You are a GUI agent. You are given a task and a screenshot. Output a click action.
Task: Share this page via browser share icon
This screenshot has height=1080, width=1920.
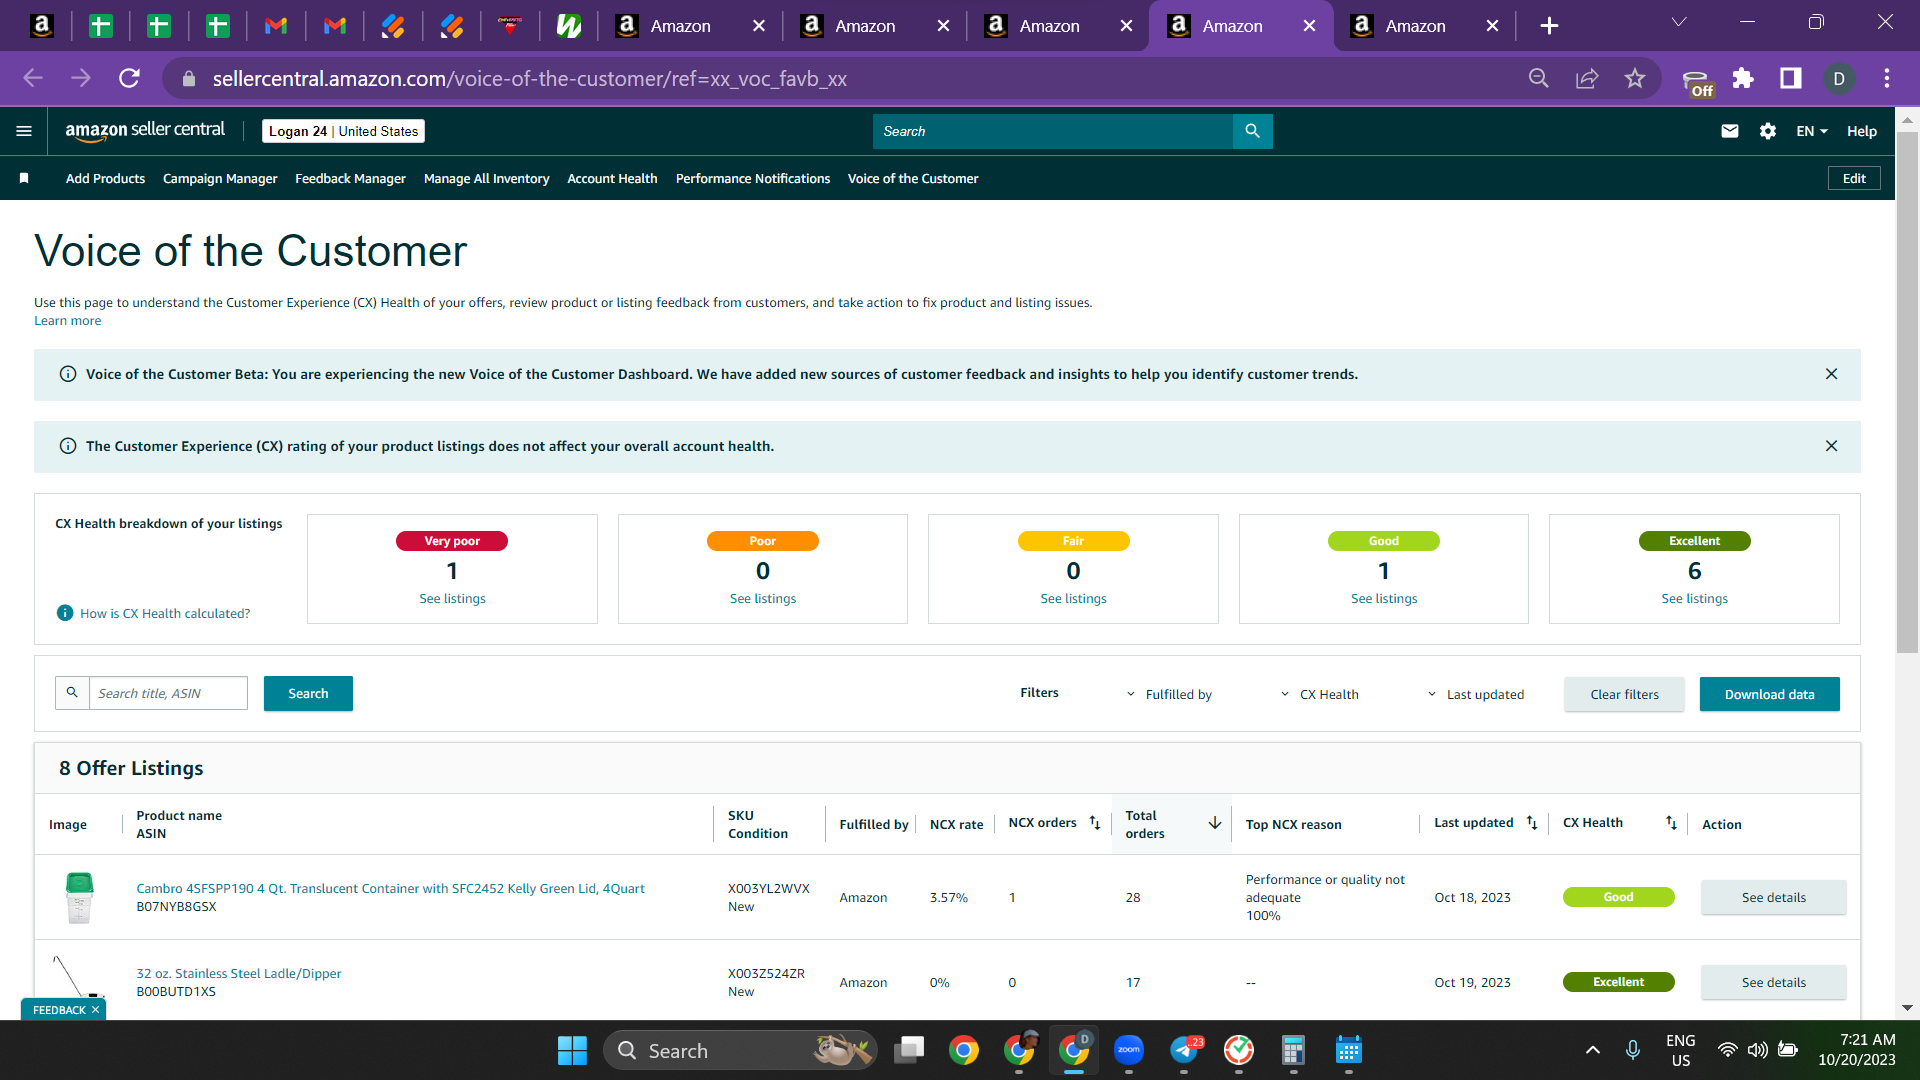pyautogui.click(x=1587, y=78)
